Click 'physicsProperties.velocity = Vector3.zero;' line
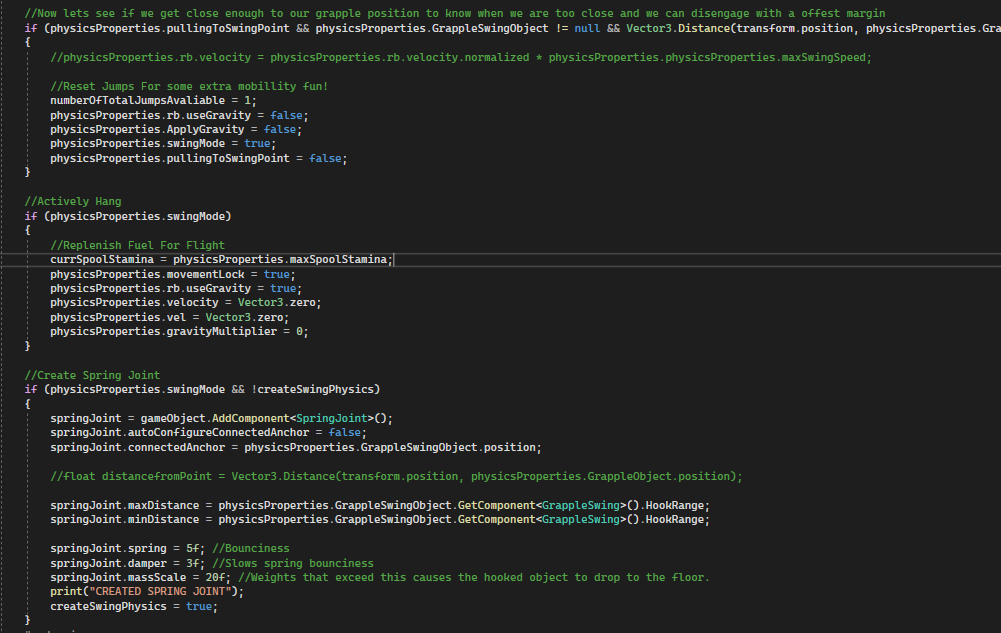Image resolution: width=1001 pixels, height=633 pixels. [186, 302]
